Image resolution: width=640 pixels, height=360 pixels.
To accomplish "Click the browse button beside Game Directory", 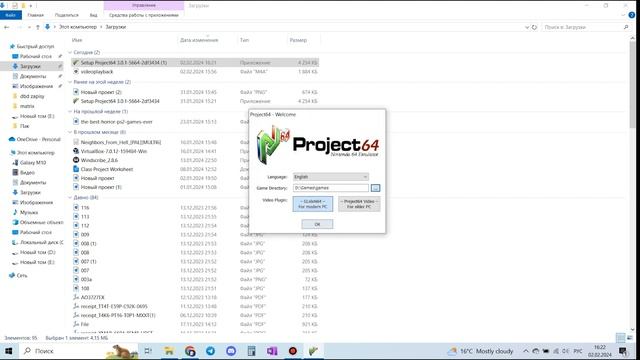I will [376, 188].
